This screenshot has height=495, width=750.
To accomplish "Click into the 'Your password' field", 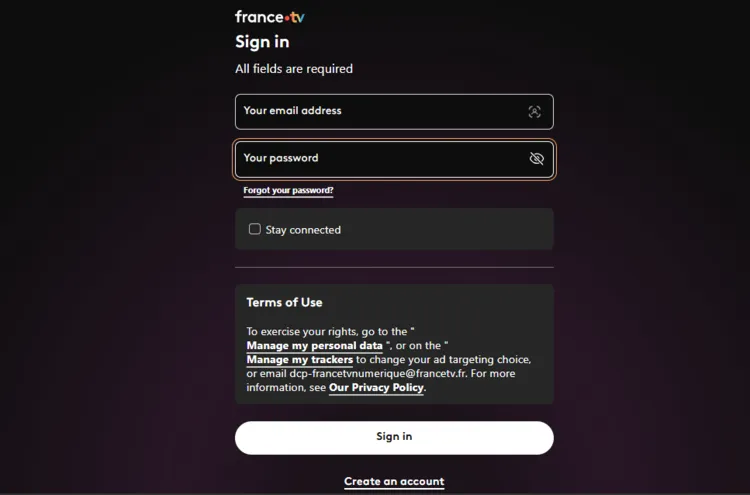I will (380, 159).
